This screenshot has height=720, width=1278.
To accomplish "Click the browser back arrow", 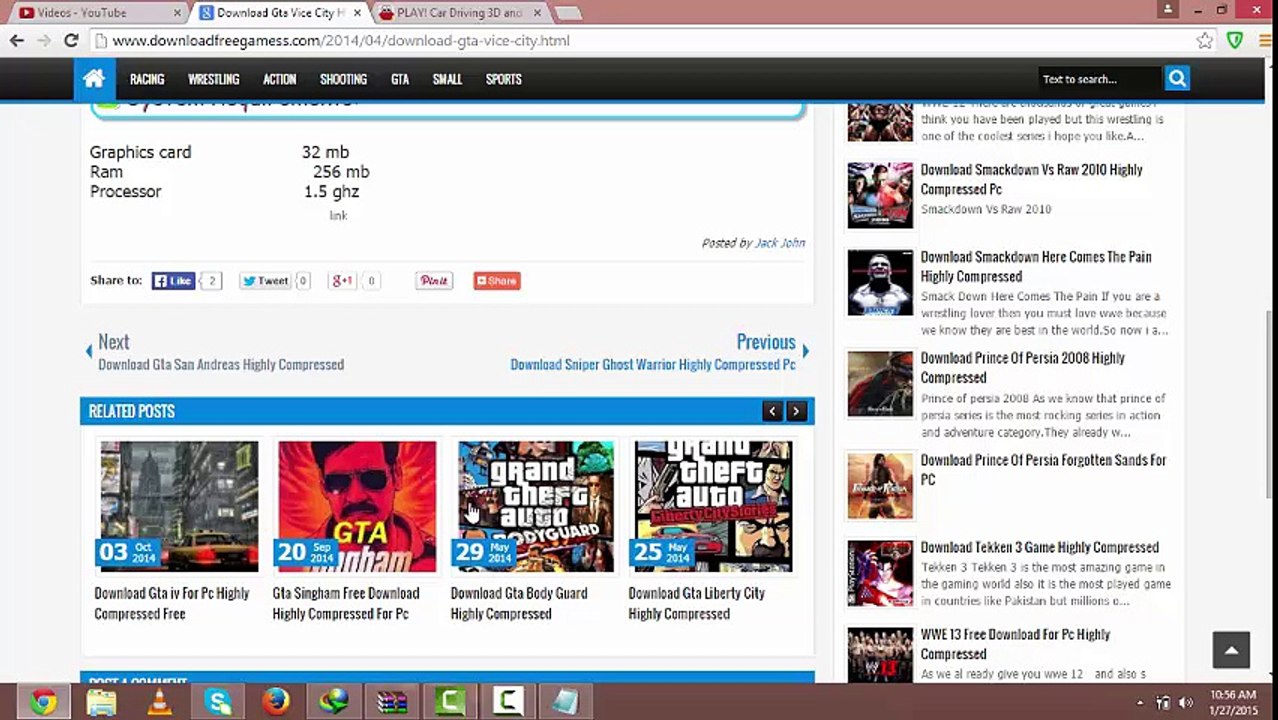I will pyautogui.click(x=17, y=40).
